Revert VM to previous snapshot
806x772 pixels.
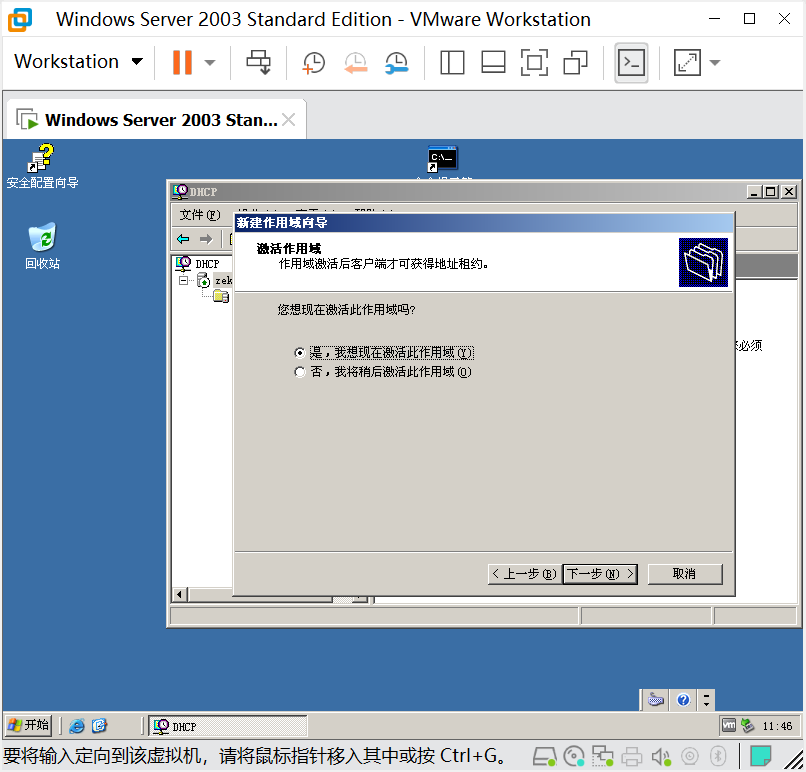(x=356, y=63)
